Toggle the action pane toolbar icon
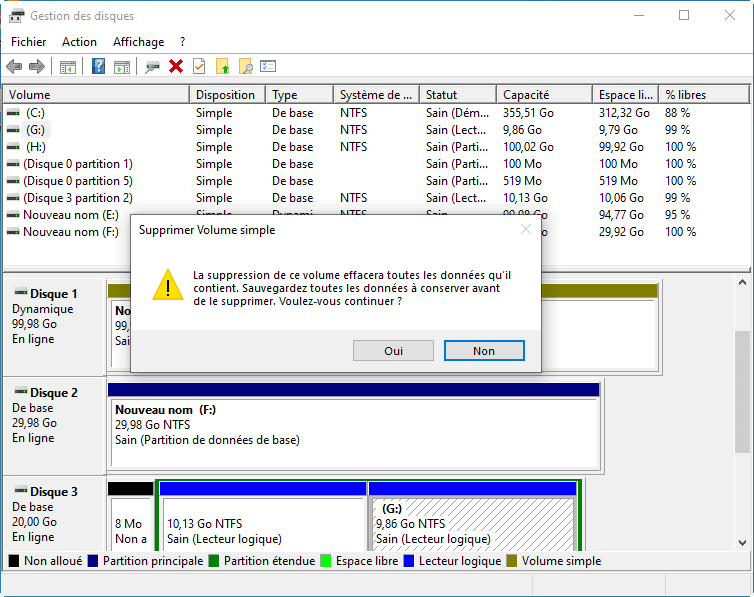This screenshot has height=597, width=754. coord(122,66)
